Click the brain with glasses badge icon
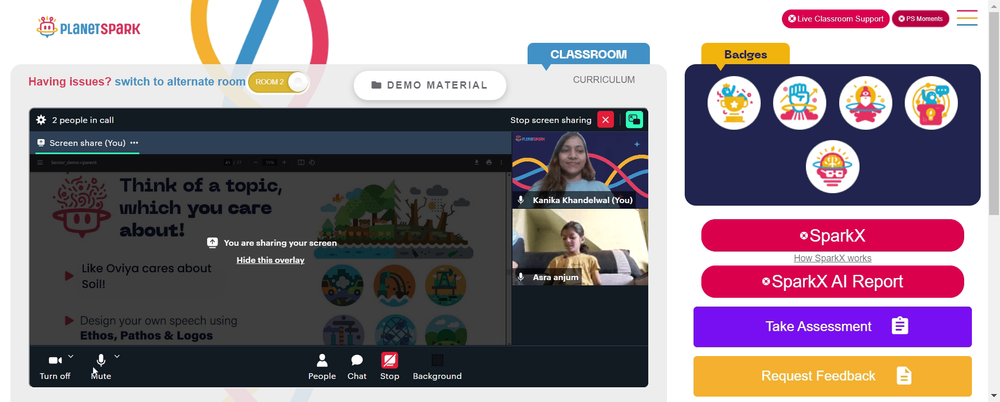The image size is (1000, 402). pyautogui.click(x=832, y=167)
